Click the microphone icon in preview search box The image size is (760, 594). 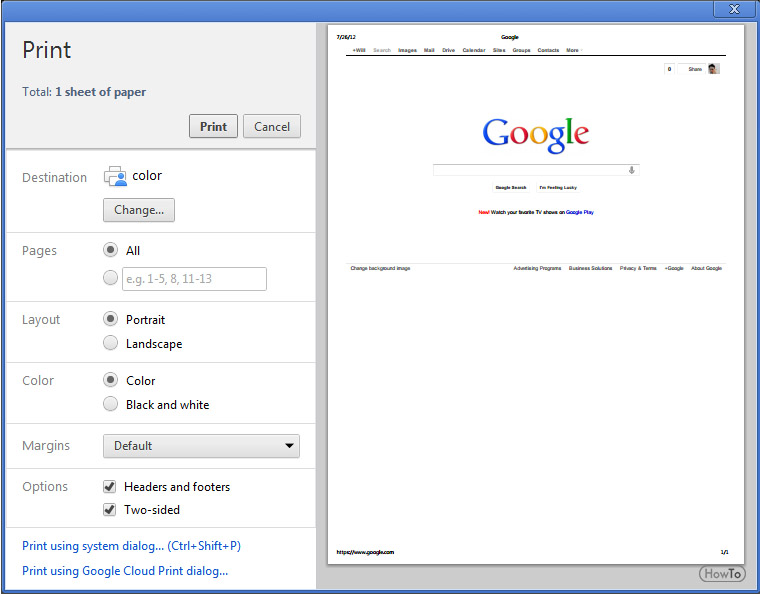(632, 170)
